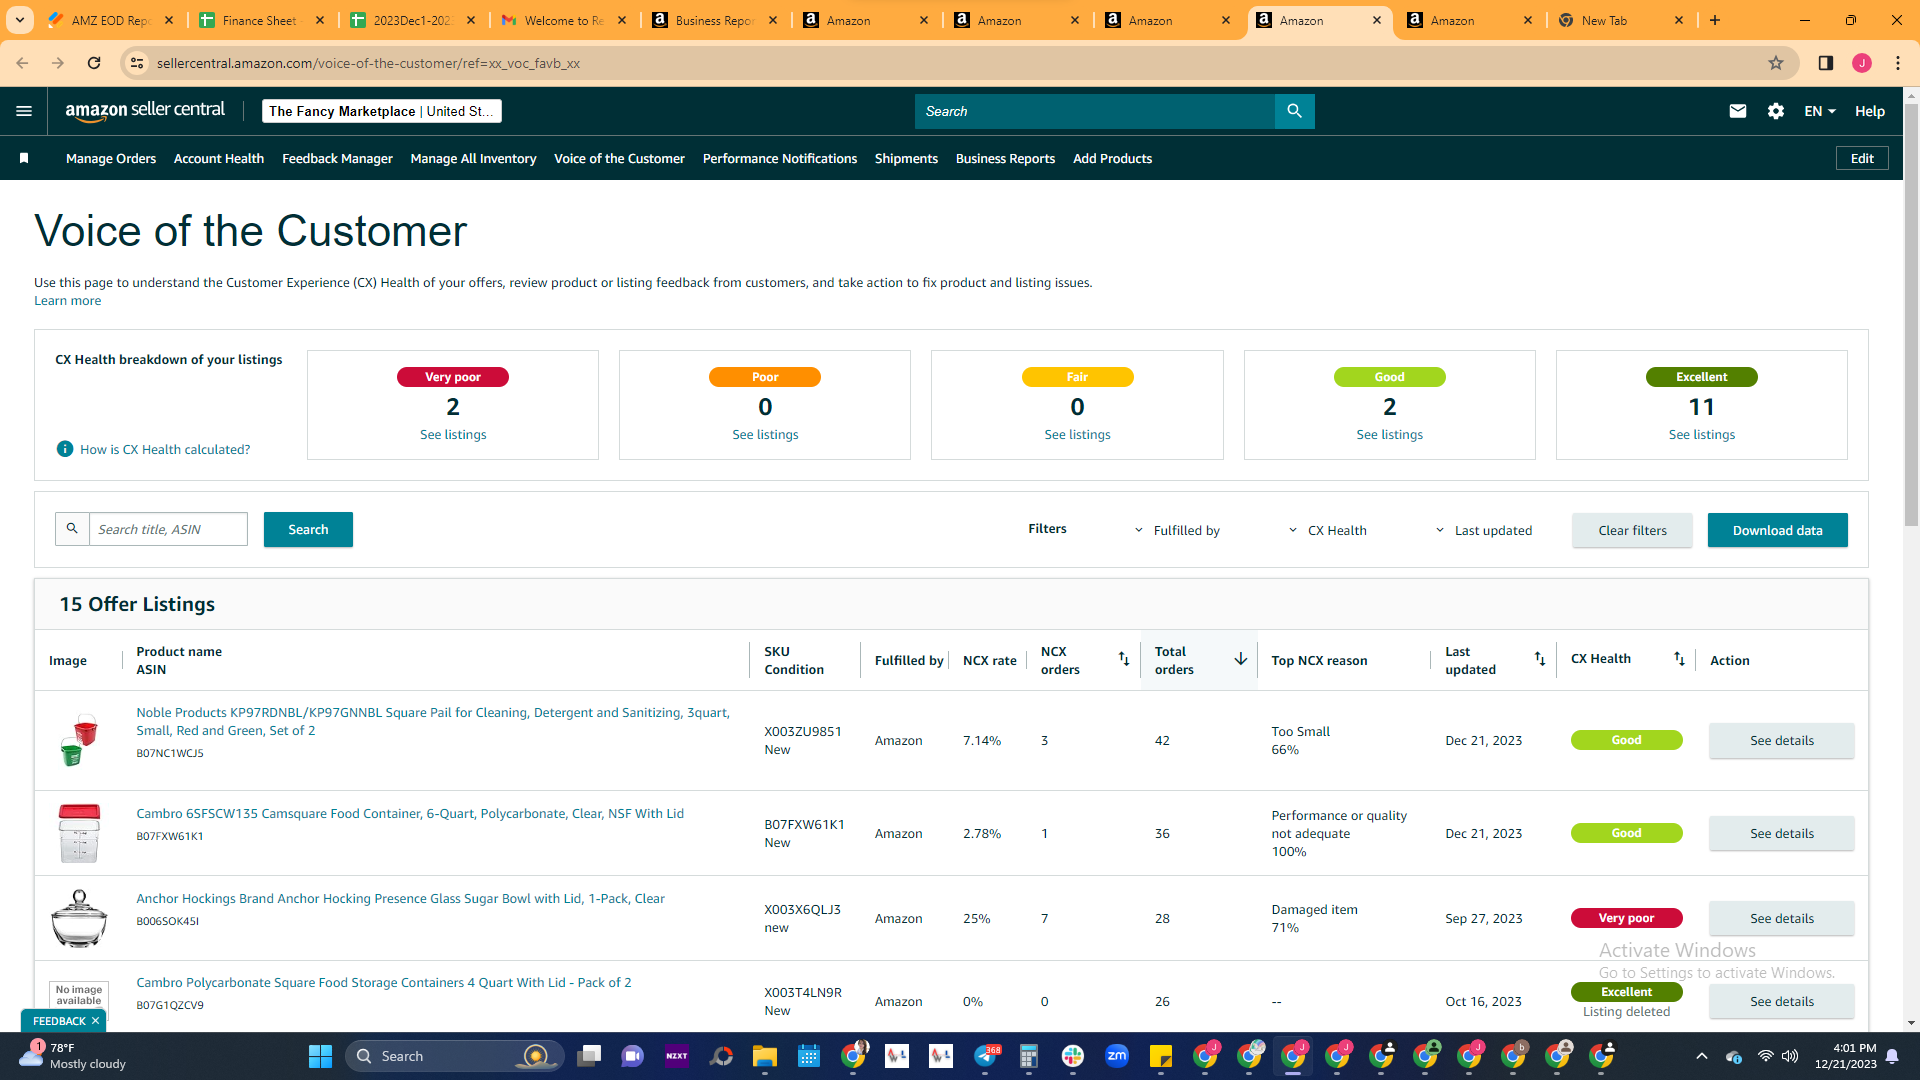1920x1080 pixels.
Task: Open Feedback Manager in the nav bar
Action: [x=337, y=158]
